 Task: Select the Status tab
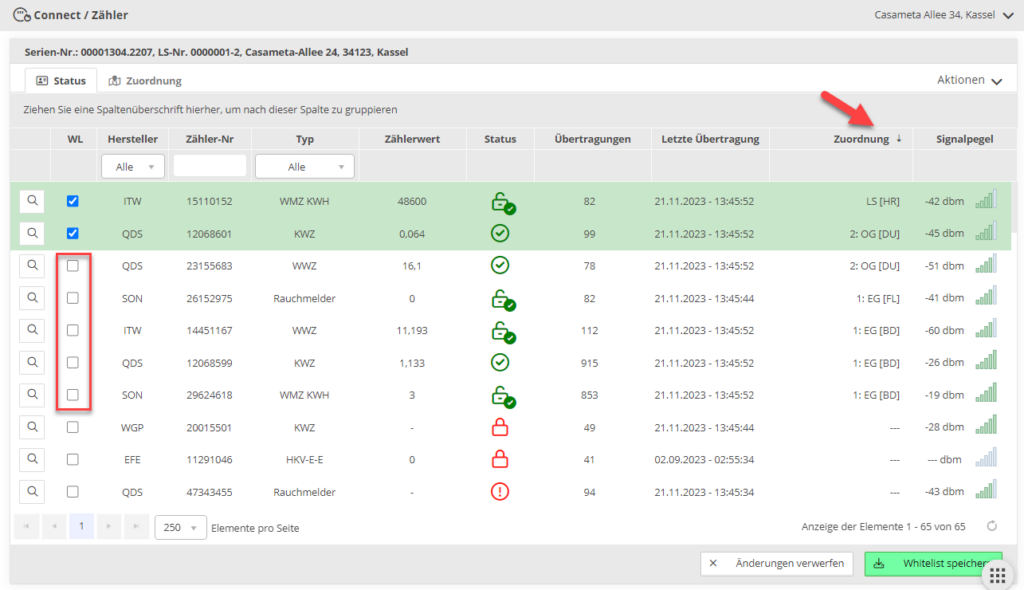point(60,81)
